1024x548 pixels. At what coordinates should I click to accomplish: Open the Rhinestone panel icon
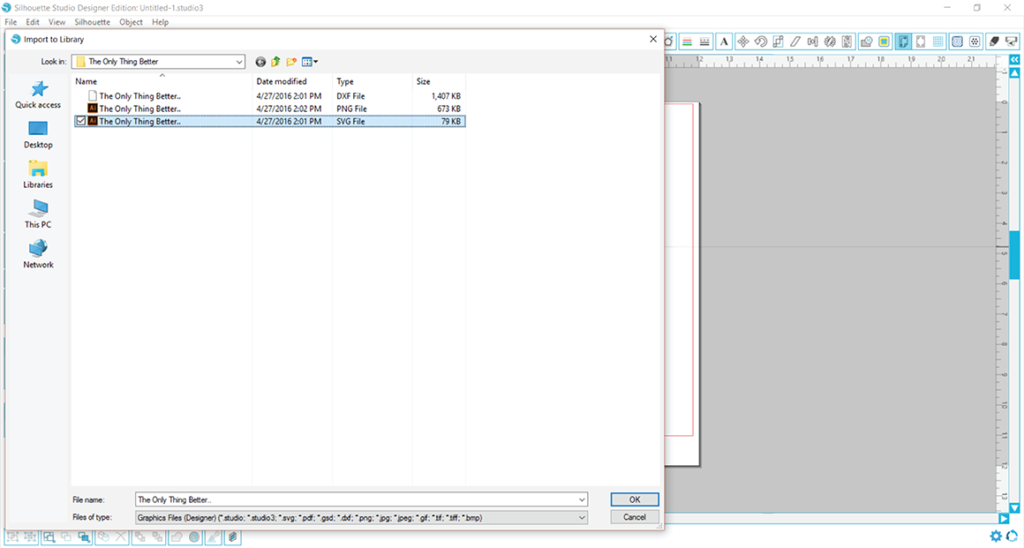point(975,42)
